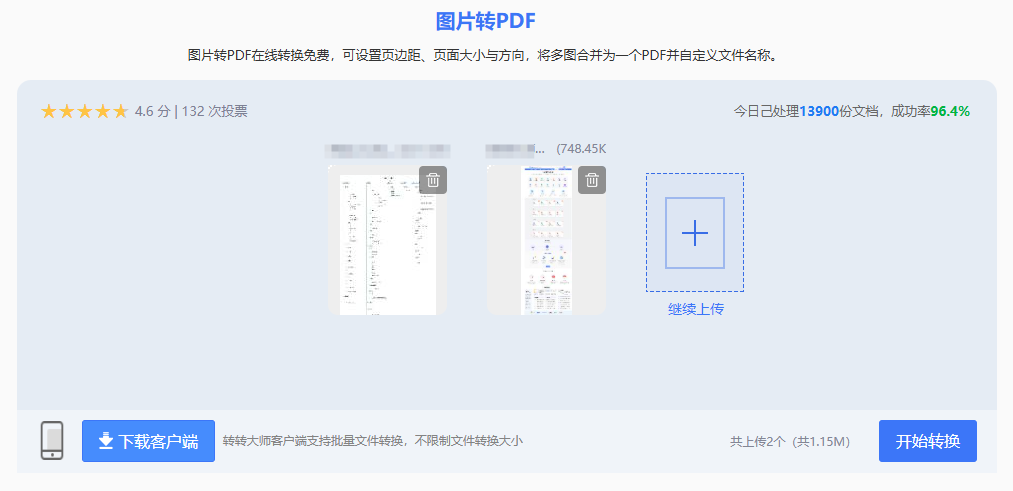Click the 图片转PDF page title
This screenshot has height=491, width=1013.
tap(486, 21)
